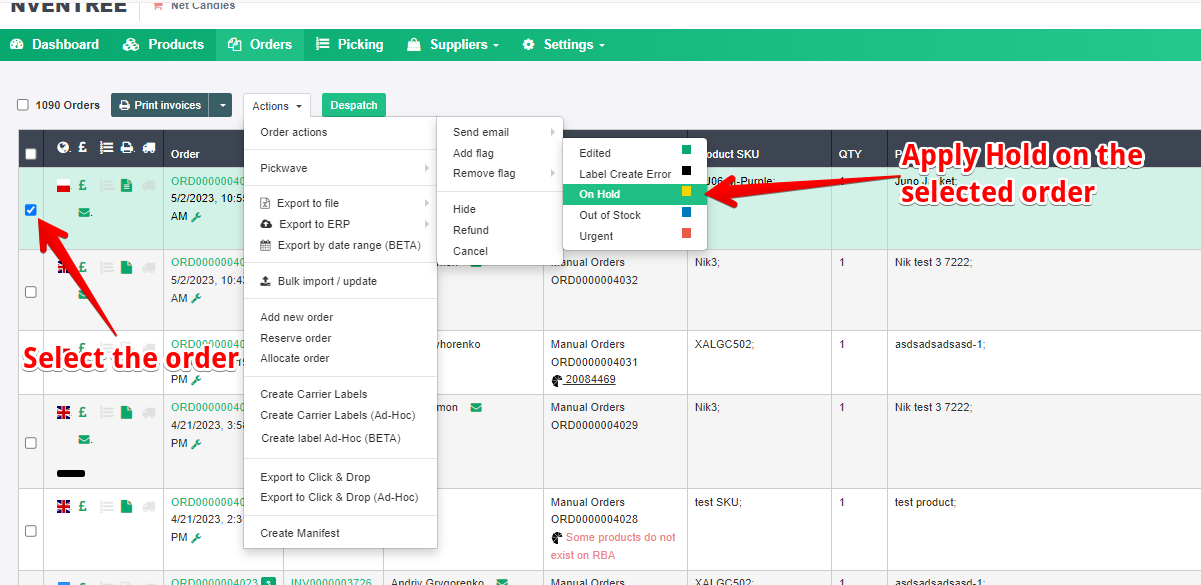Click the black flag bar in ORD0000004029 row
The height and width of the screenshot is (585, 1201).
coord(71,473)
